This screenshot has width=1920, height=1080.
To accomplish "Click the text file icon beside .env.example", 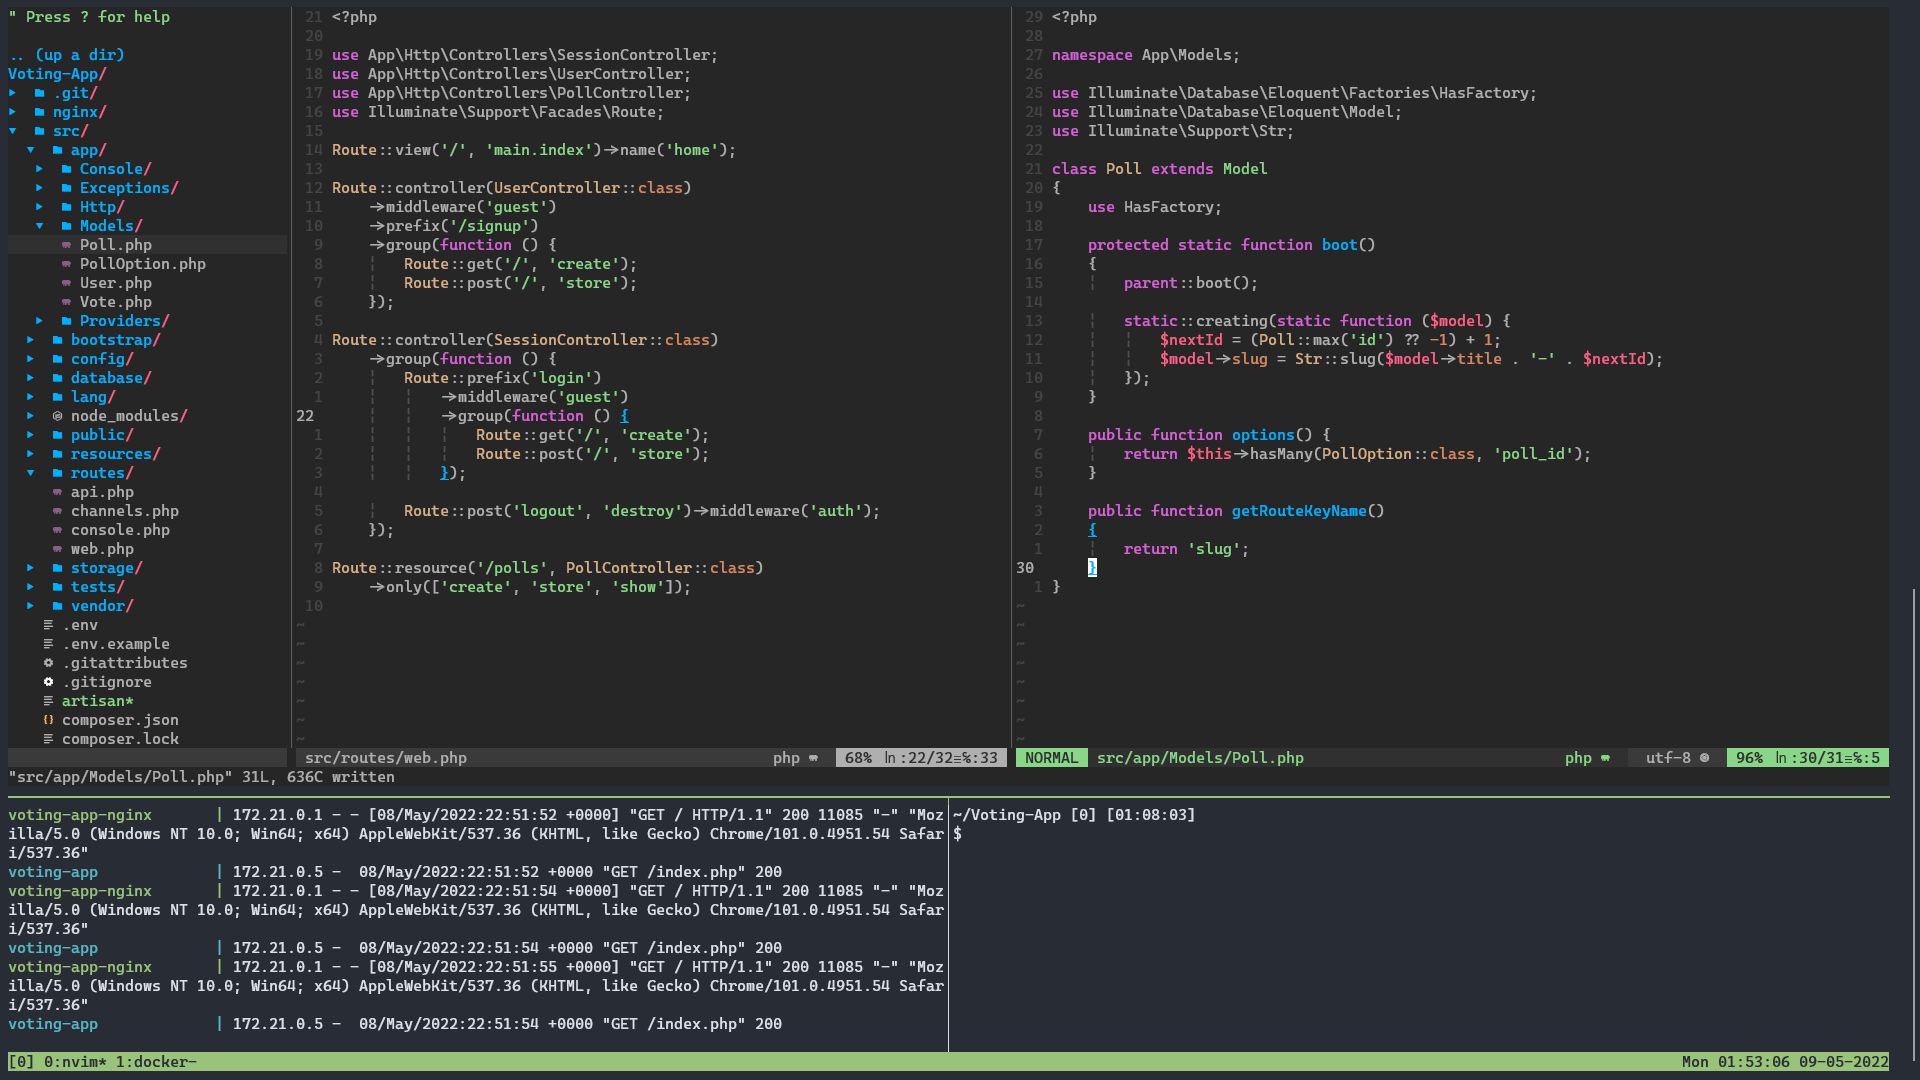I will [x=48, y=644].
